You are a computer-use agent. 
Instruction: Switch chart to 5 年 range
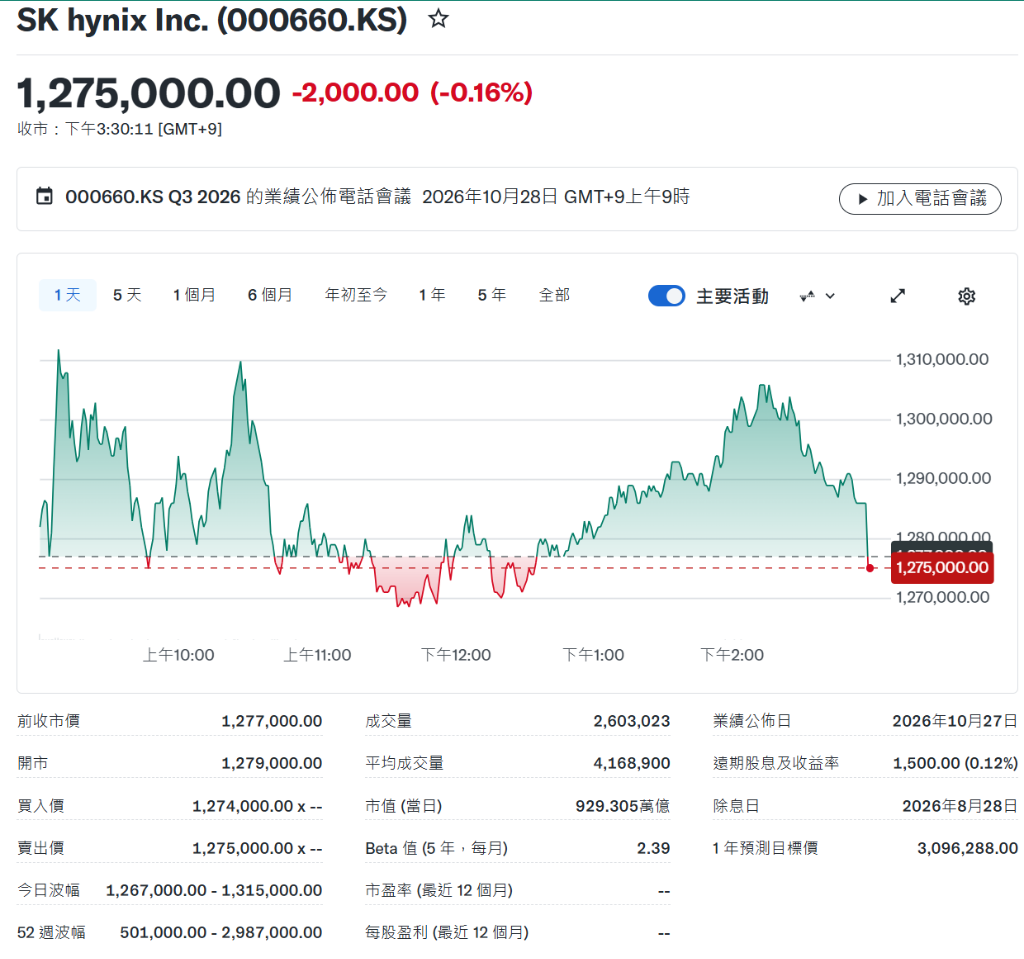point(492,295)
